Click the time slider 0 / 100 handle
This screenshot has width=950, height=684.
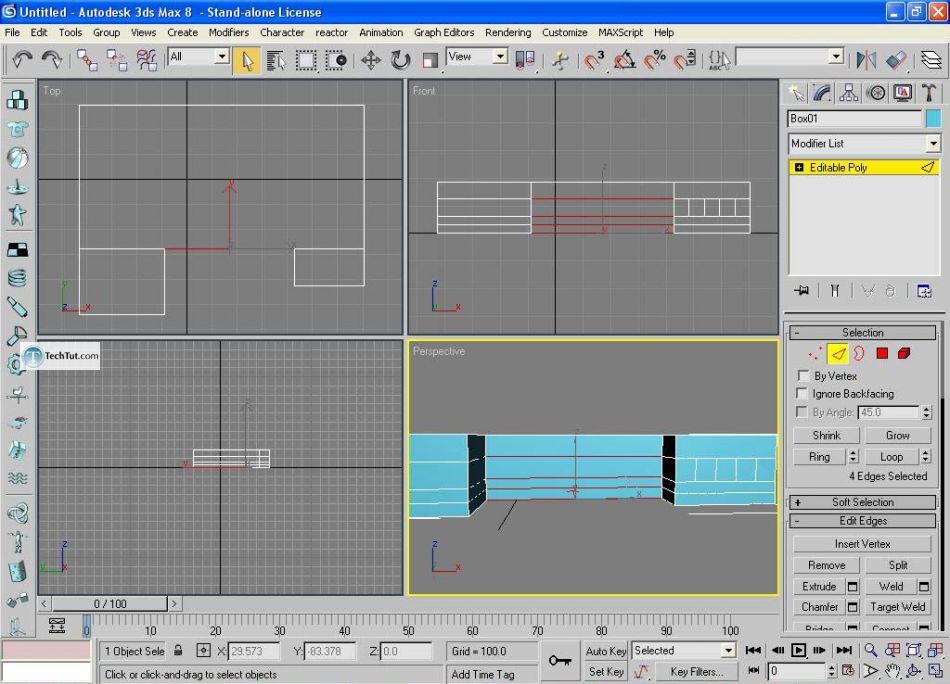click(110, 603)
